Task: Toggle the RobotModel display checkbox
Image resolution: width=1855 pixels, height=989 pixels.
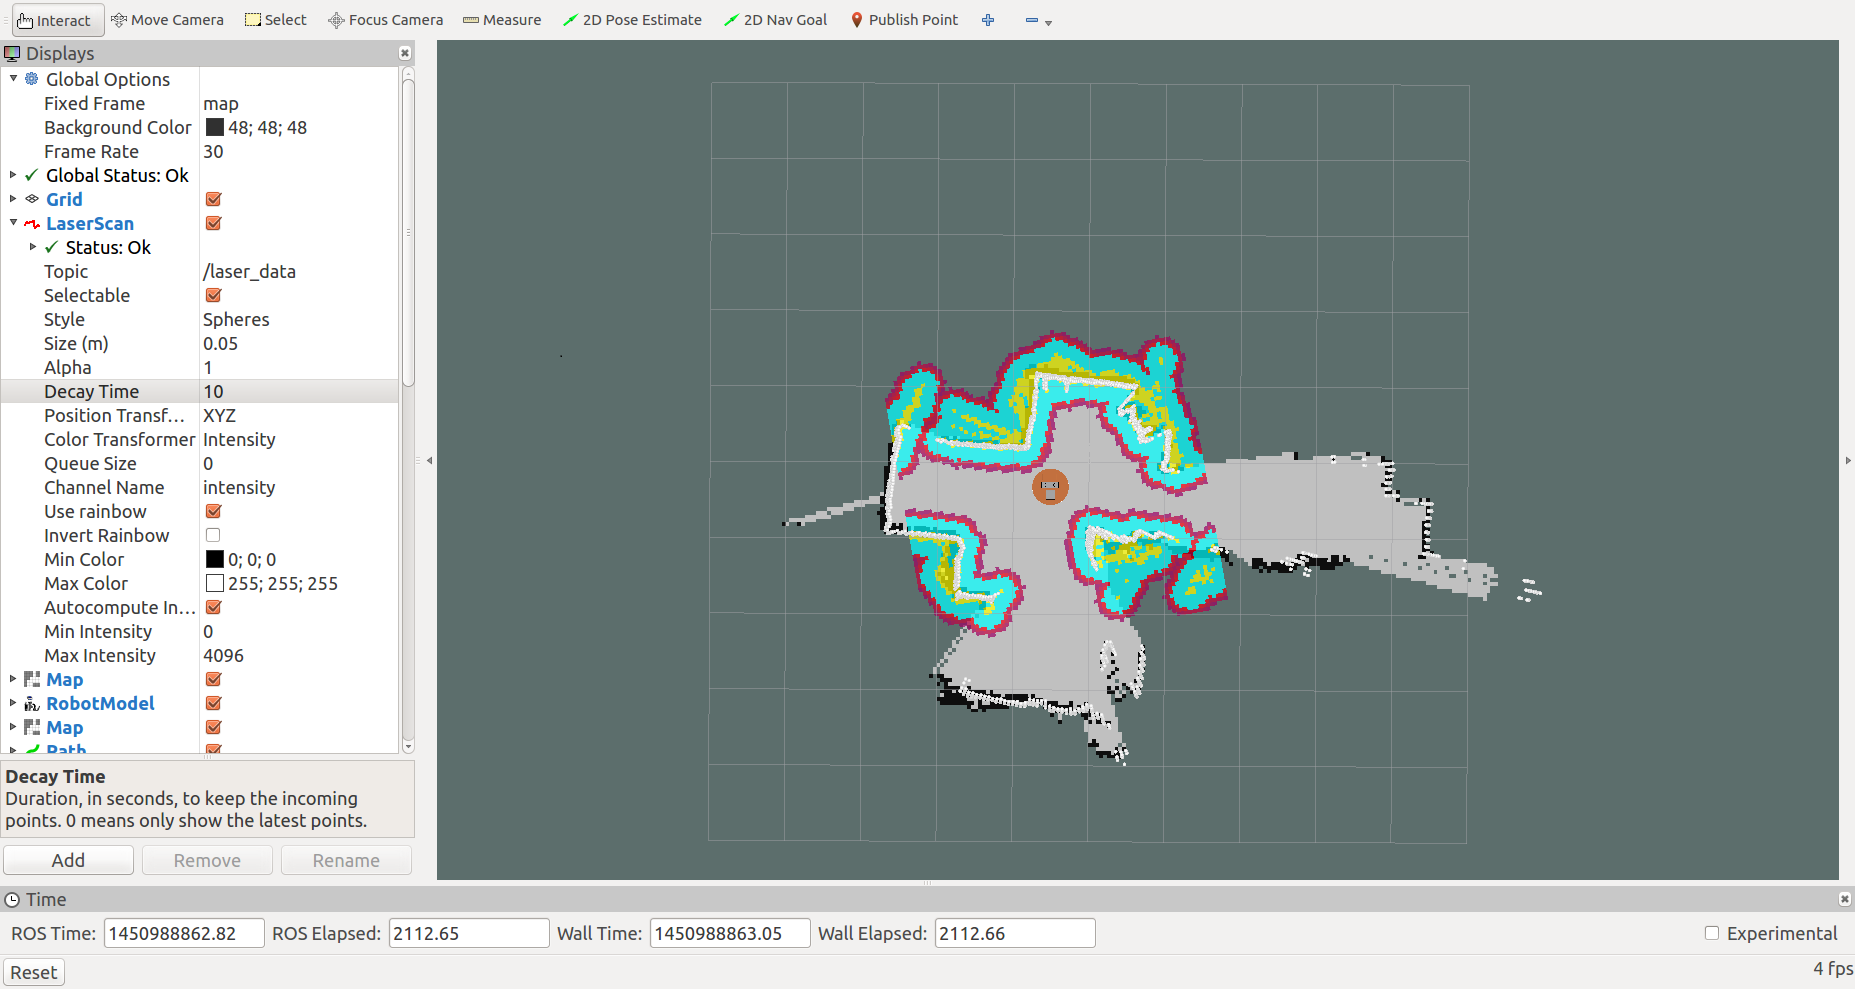Action: point(213,703)
